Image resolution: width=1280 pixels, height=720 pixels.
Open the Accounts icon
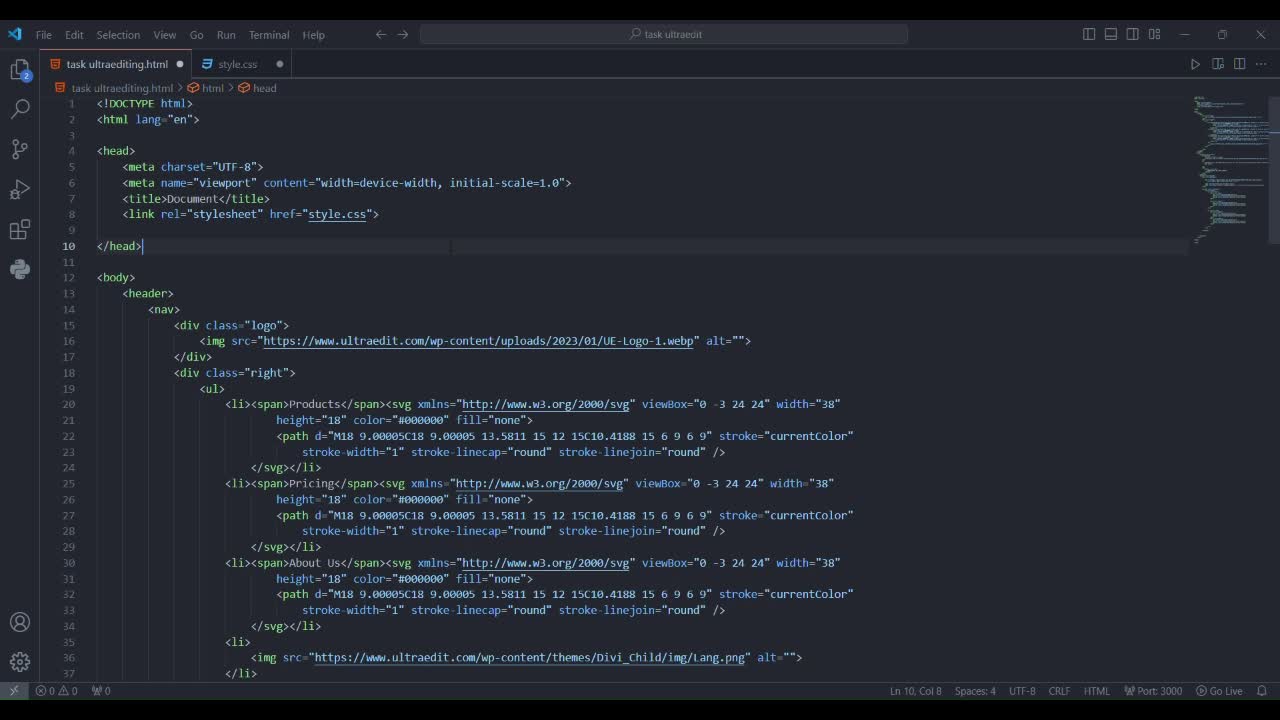[19, 622]
